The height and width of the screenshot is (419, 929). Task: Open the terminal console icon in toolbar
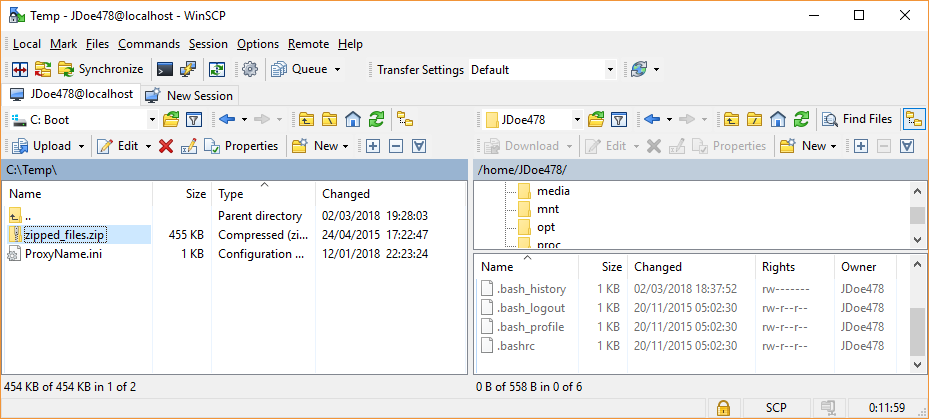(x=165, y=69)
